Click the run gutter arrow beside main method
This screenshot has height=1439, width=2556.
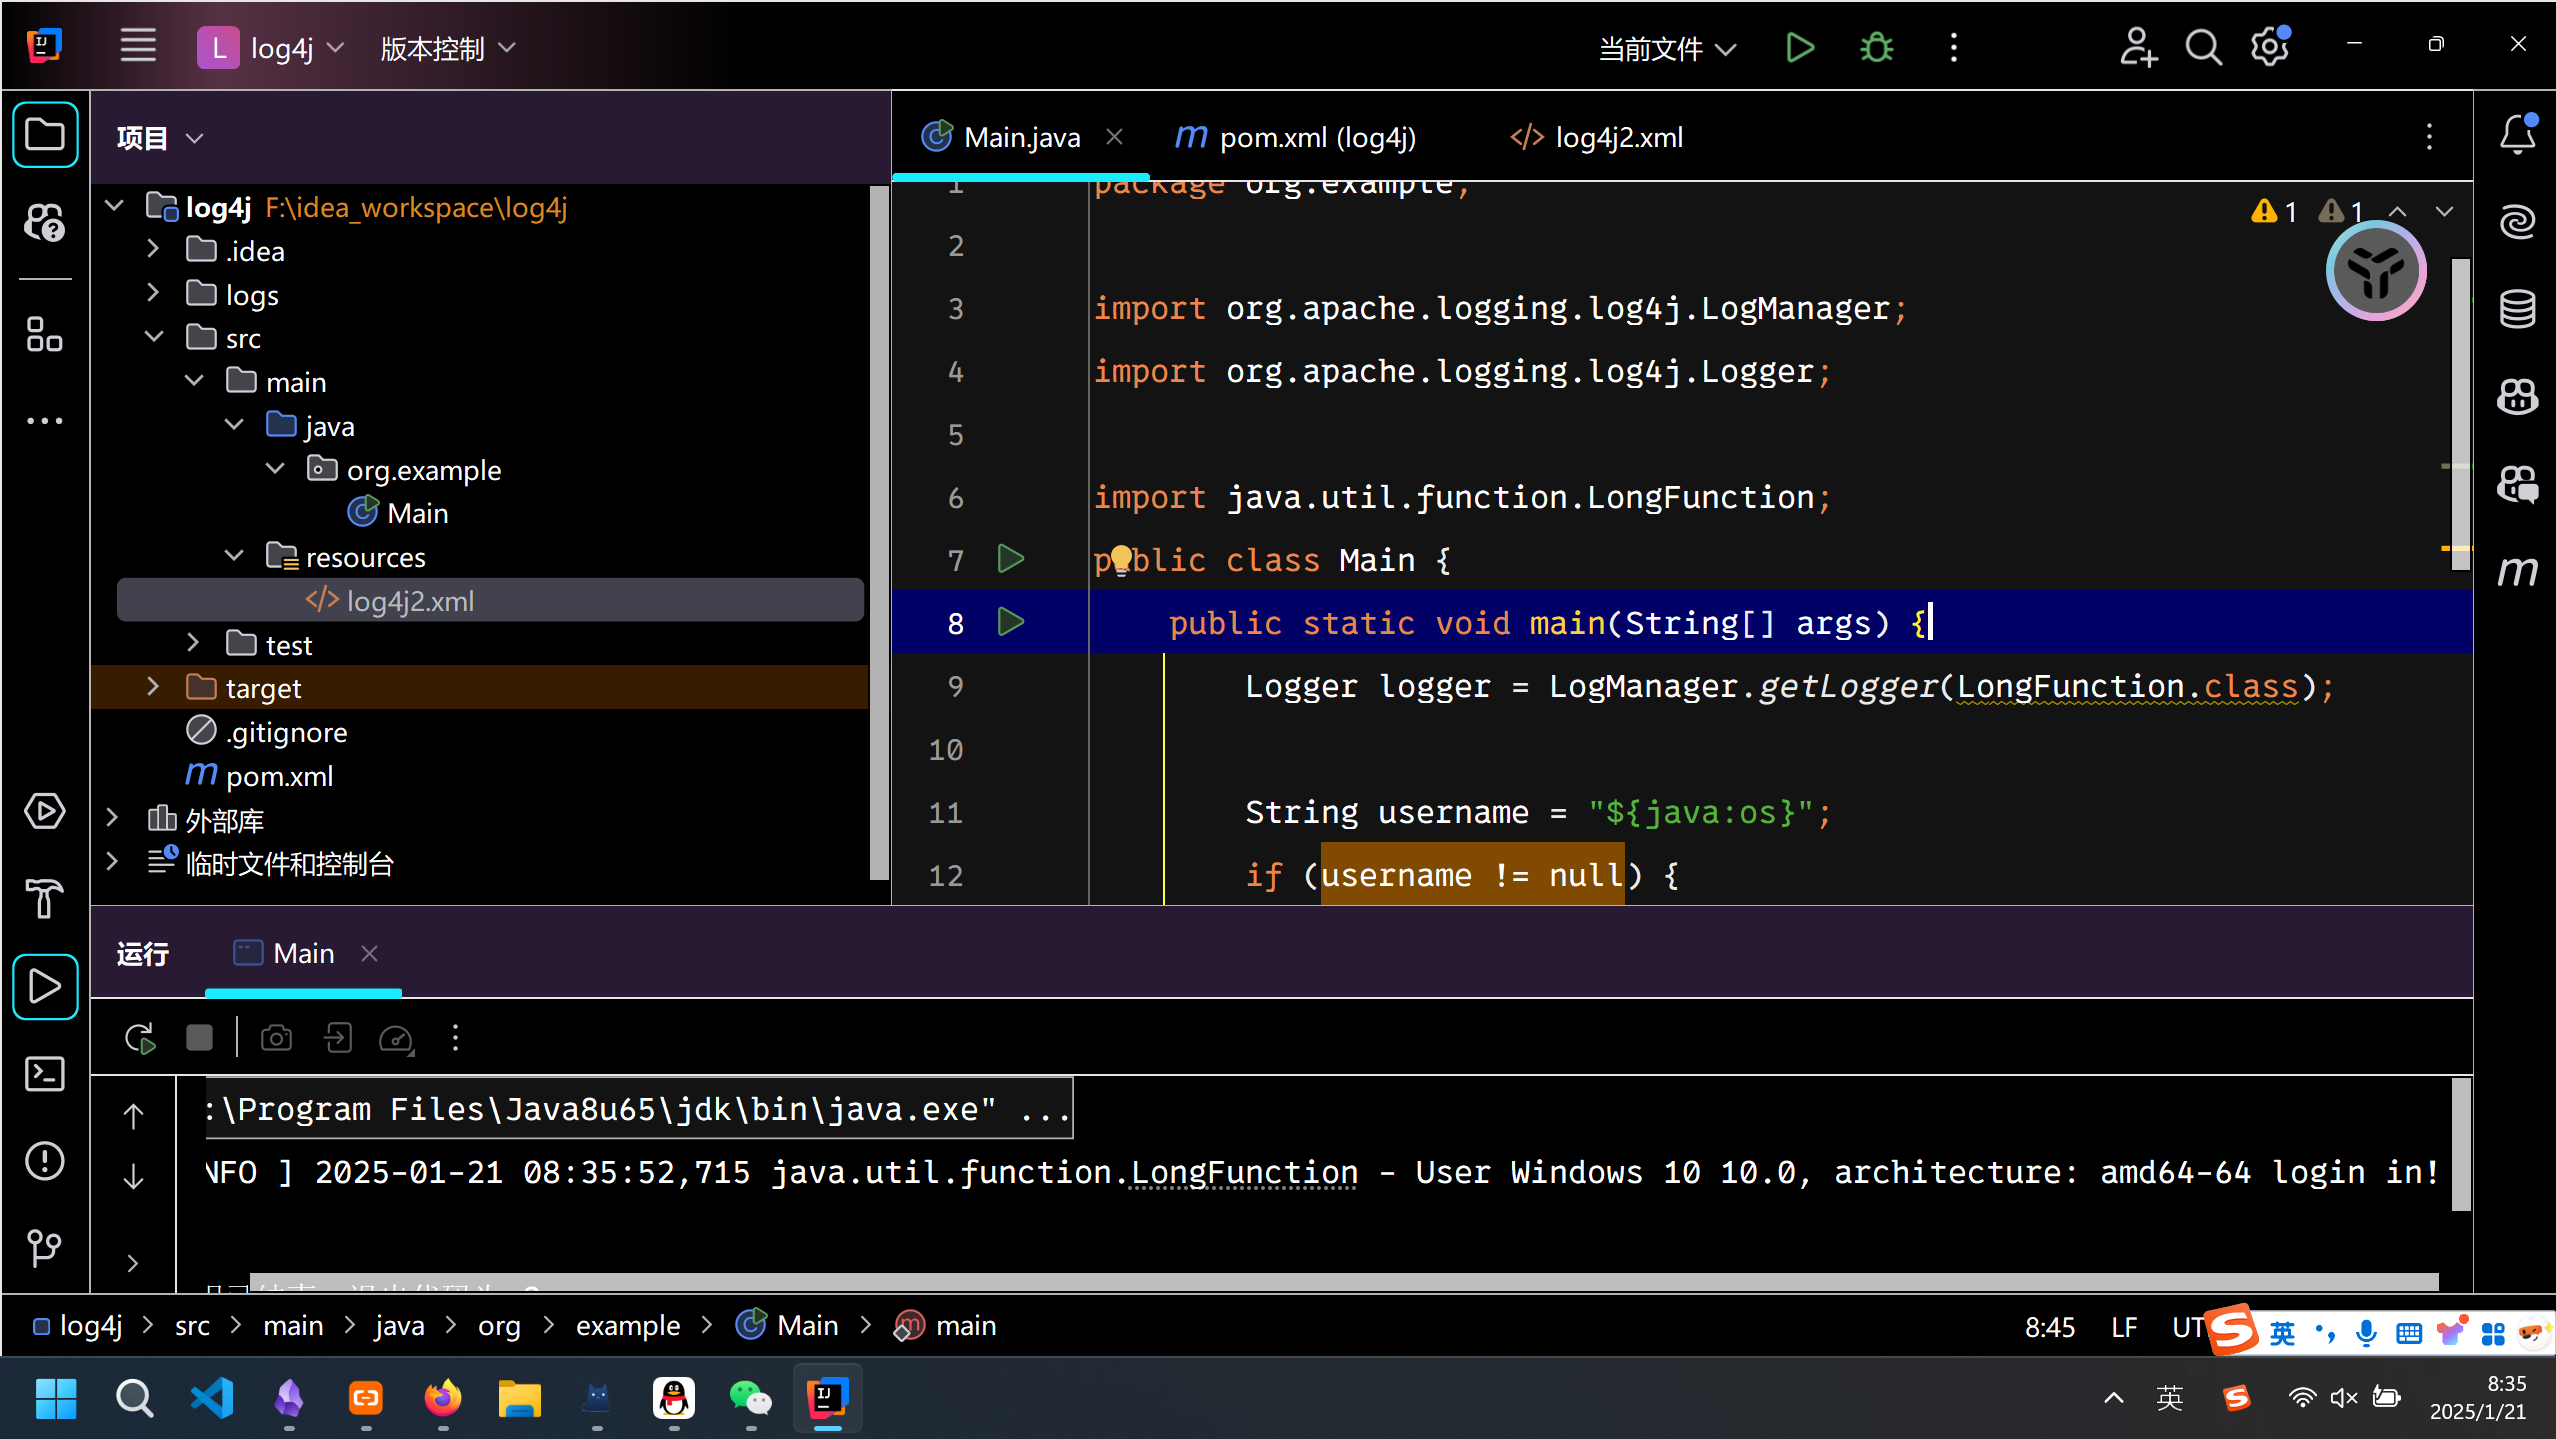[1011, 622]
